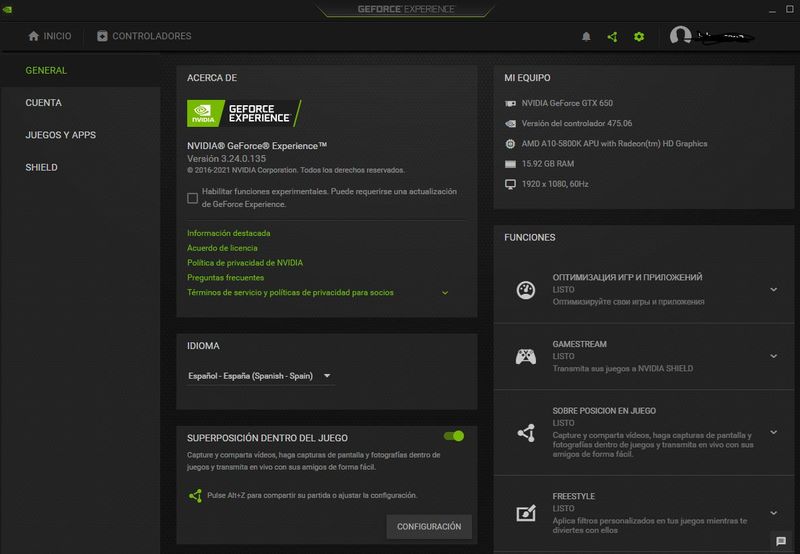Image resolution: width=800 pixels, height=554 pixels.
Task: Click the redacted username text
Action: tap(724, 36)
